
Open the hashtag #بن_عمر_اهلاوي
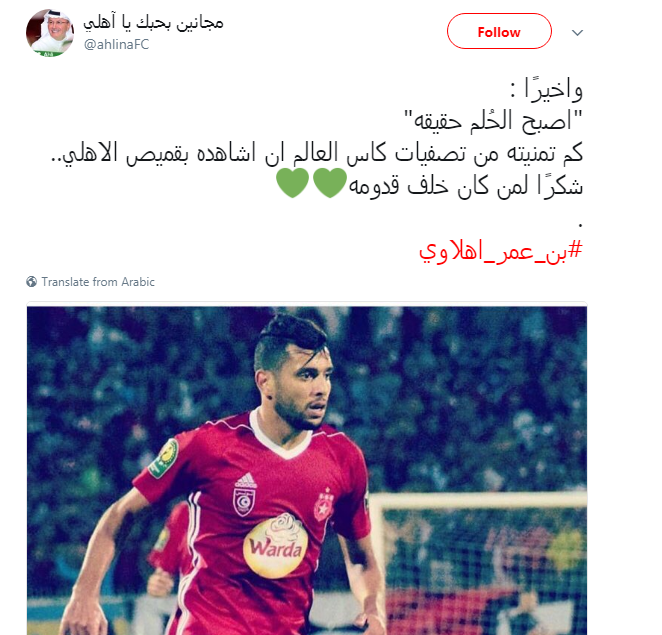click(x=501, y=251)
